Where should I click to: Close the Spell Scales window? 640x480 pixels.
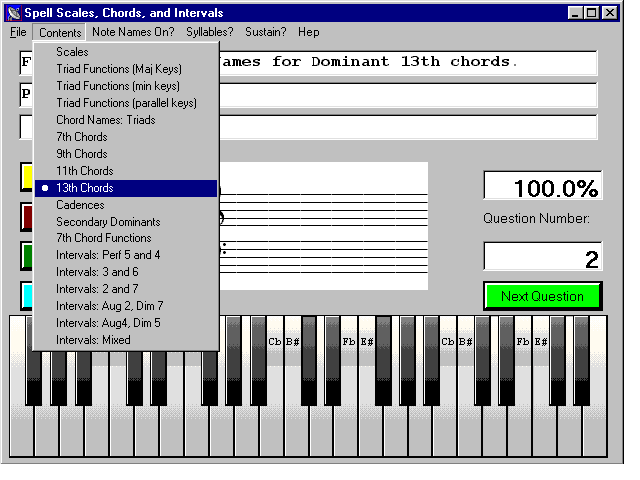[x=610, y=13]
